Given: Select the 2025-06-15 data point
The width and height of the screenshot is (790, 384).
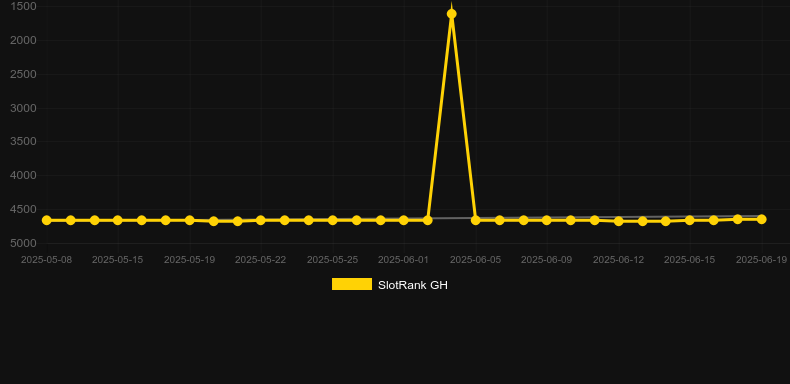Looking at the screenshot, I should [690, 220].
